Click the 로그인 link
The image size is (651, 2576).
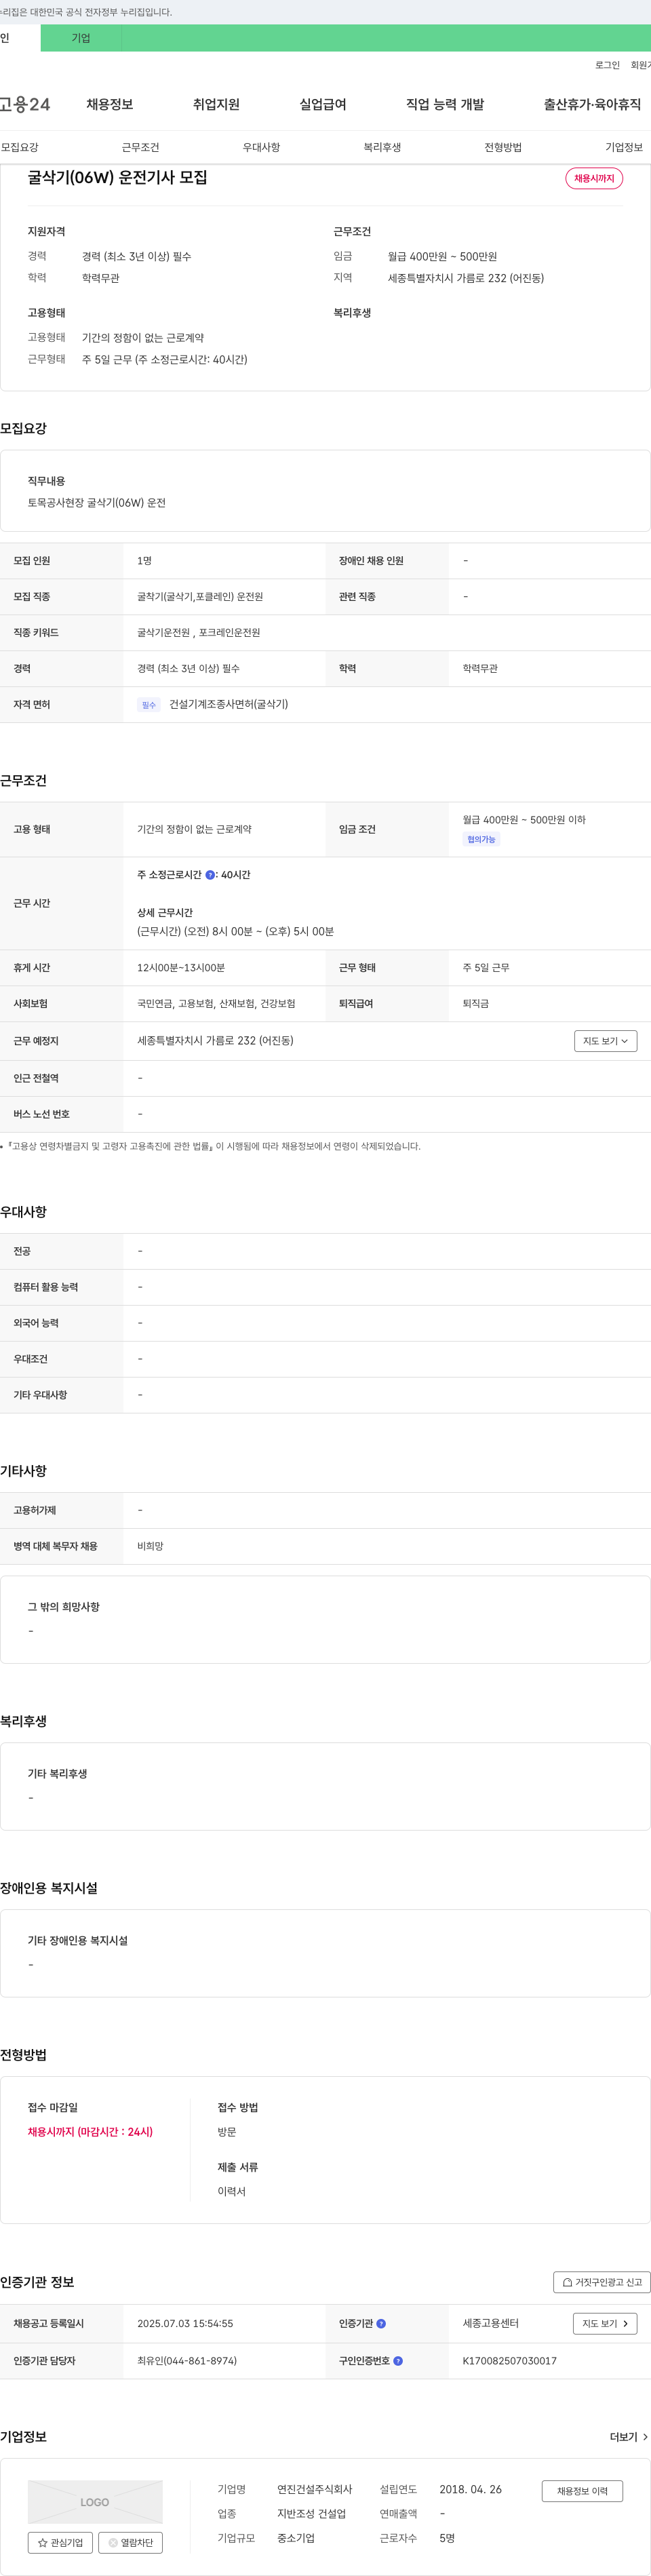tap(607, 65)
